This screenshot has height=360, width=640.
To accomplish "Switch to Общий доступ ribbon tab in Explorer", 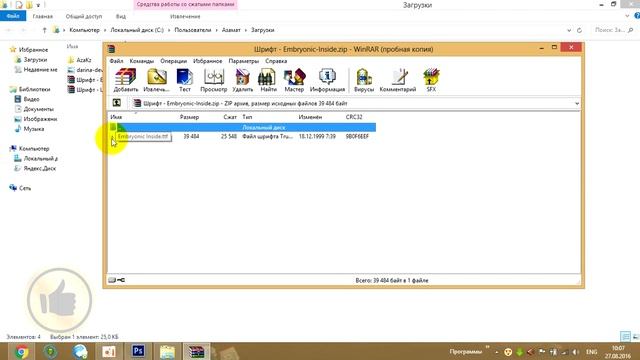I will click(x=84, y=16).
